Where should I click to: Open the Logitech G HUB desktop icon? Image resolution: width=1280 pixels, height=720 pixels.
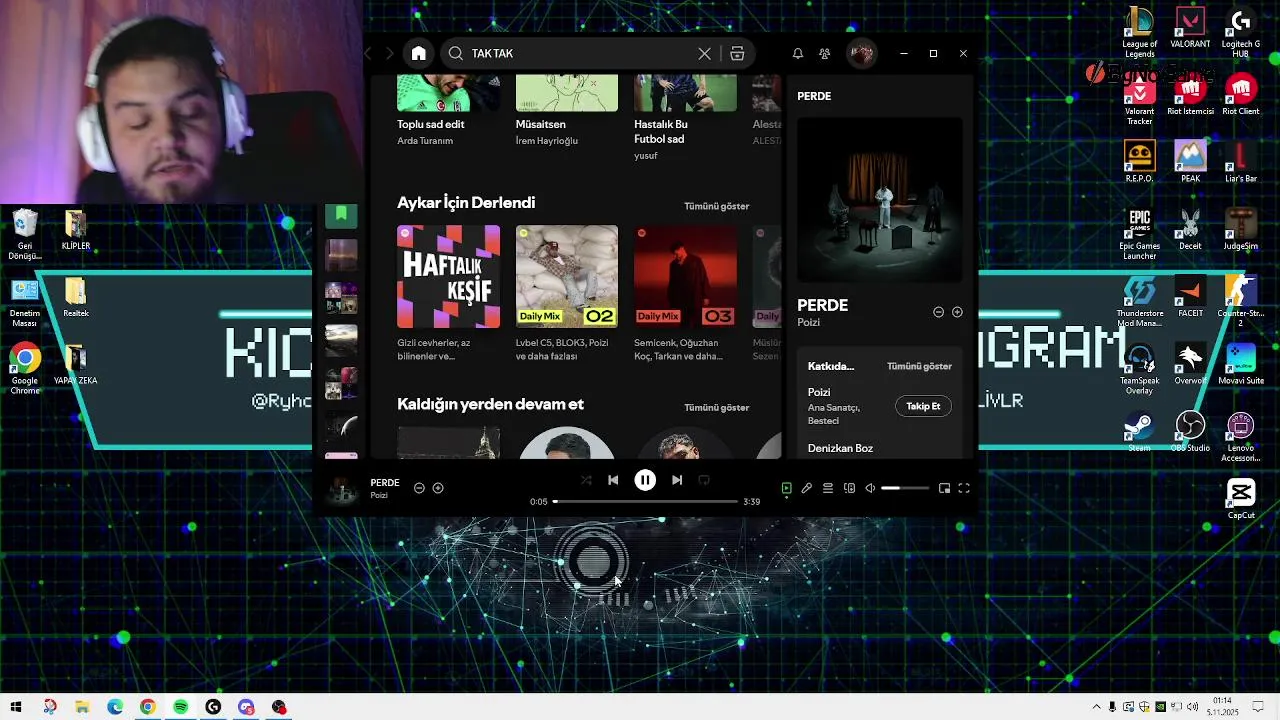pos(1241,33)
